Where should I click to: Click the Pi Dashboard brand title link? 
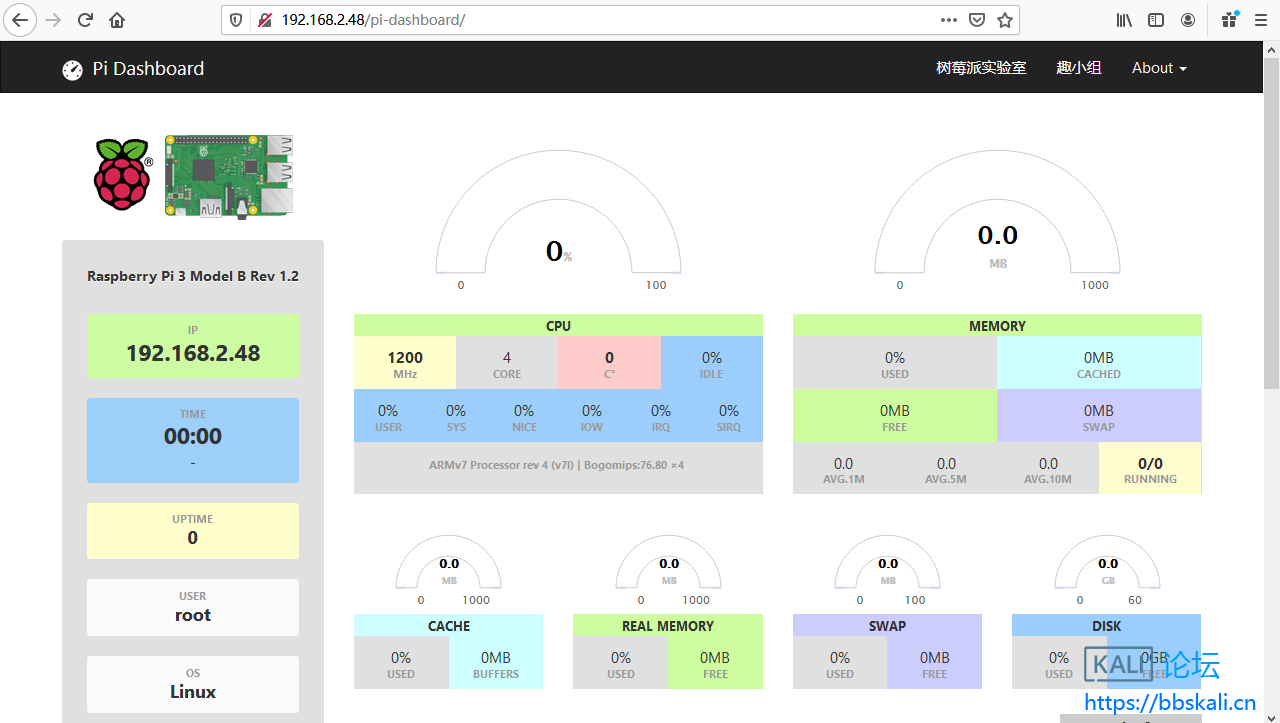(x=148, y=69)
